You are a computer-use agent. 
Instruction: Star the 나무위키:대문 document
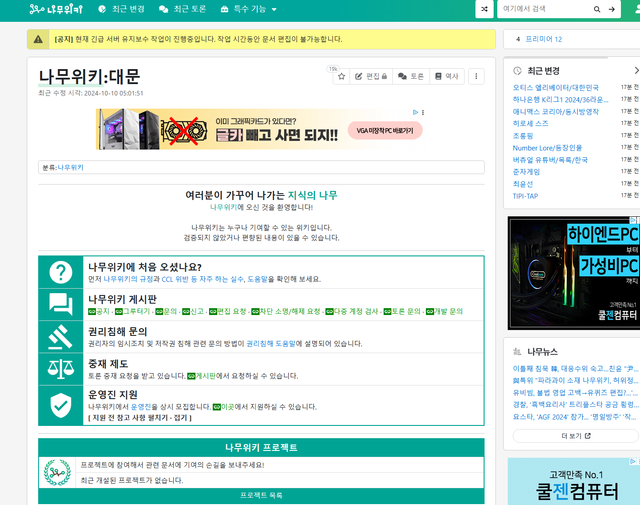(342, 76)
